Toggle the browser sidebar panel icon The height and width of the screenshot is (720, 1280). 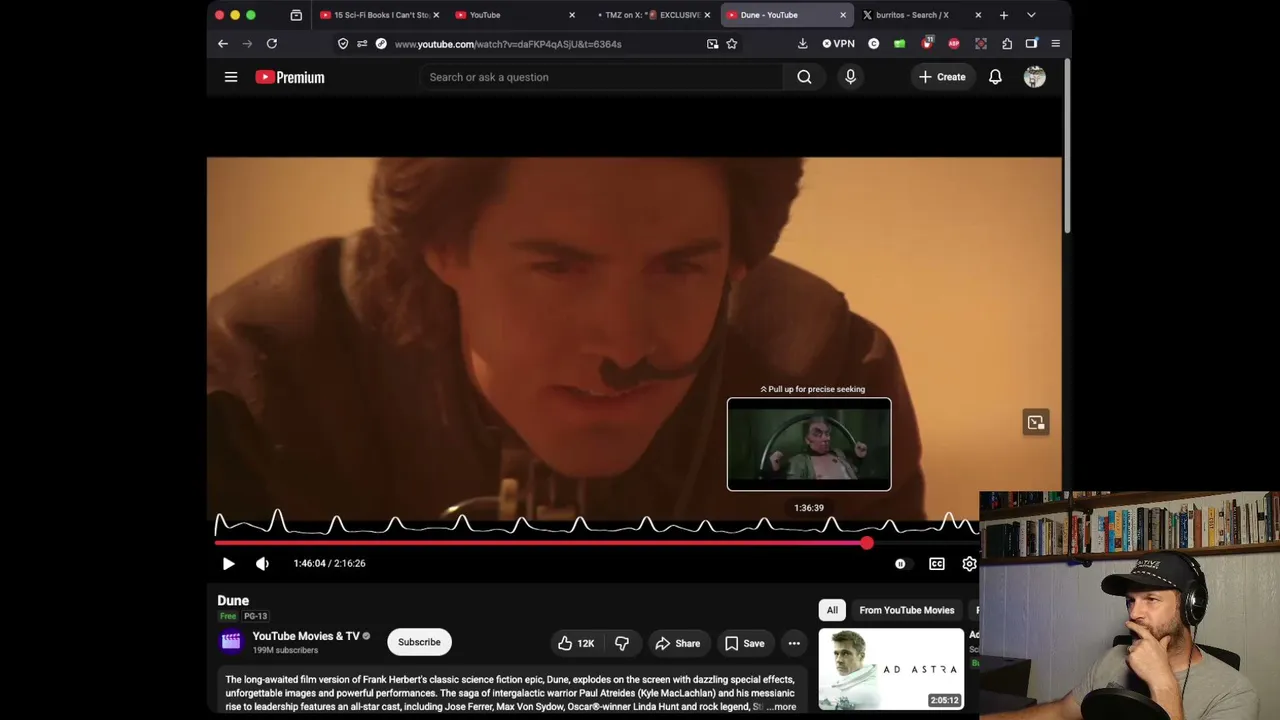pos(1031,44)
